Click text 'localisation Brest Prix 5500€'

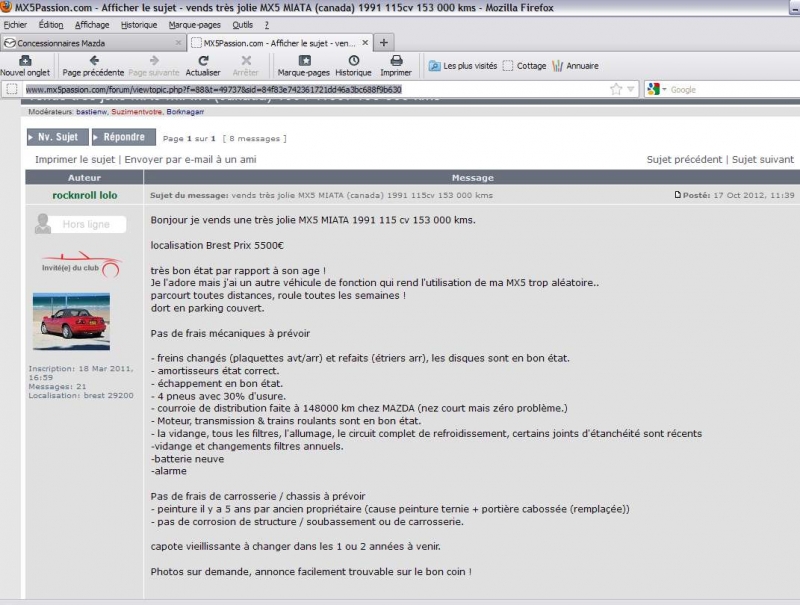(x=217, y=245)
